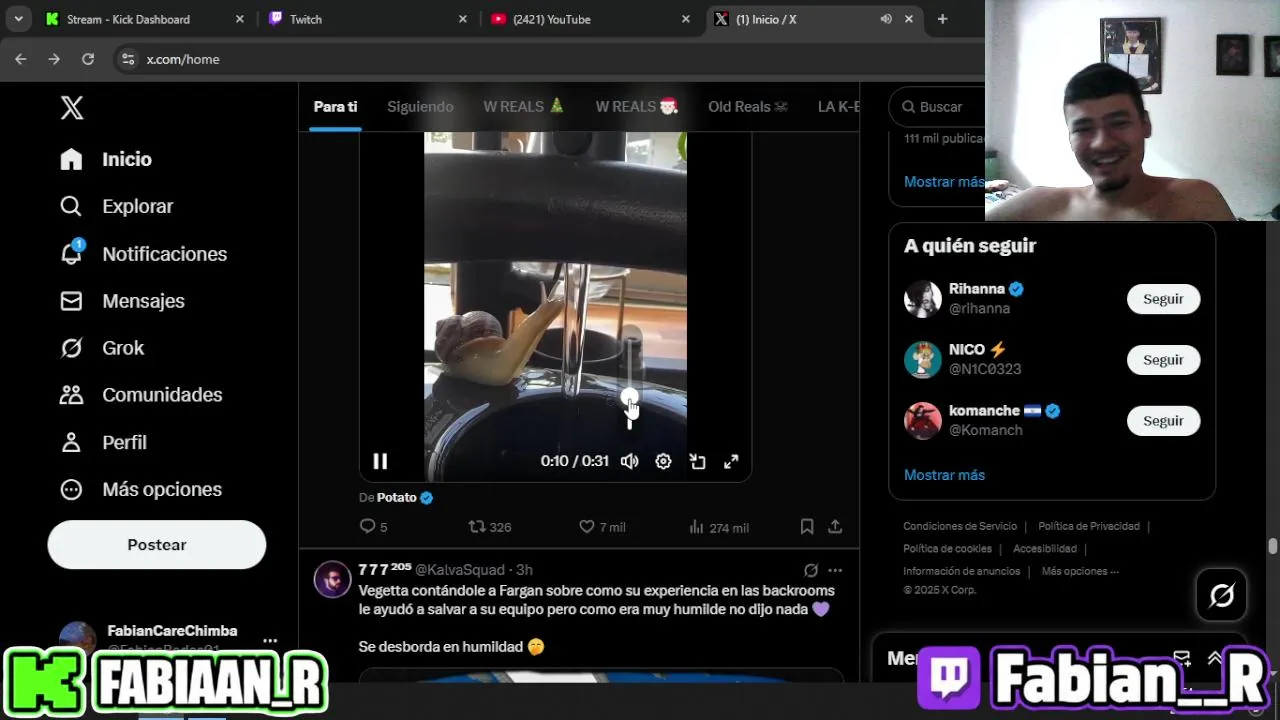Viewport: 1280px width, 720px height.
Task: Open Grok explain icon on KalvaSquad post
Action: pos(811,570)
